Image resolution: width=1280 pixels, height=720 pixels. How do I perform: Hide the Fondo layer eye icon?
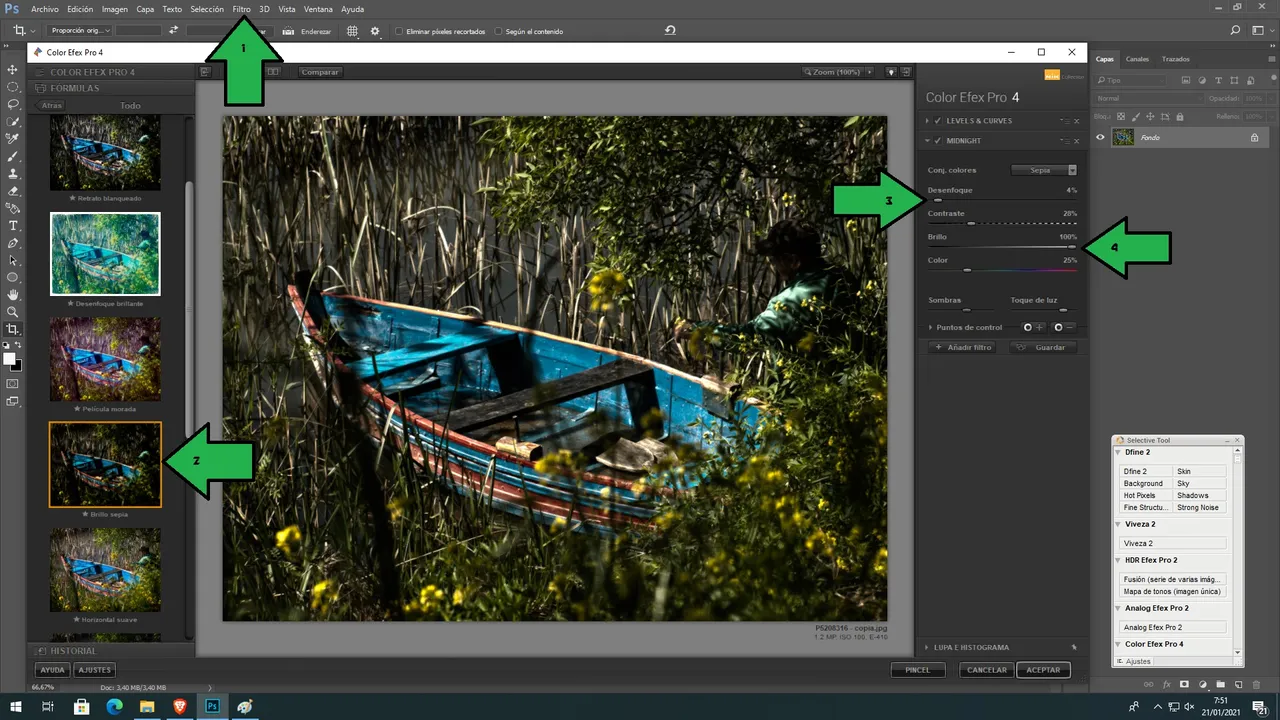[1101, 137]
